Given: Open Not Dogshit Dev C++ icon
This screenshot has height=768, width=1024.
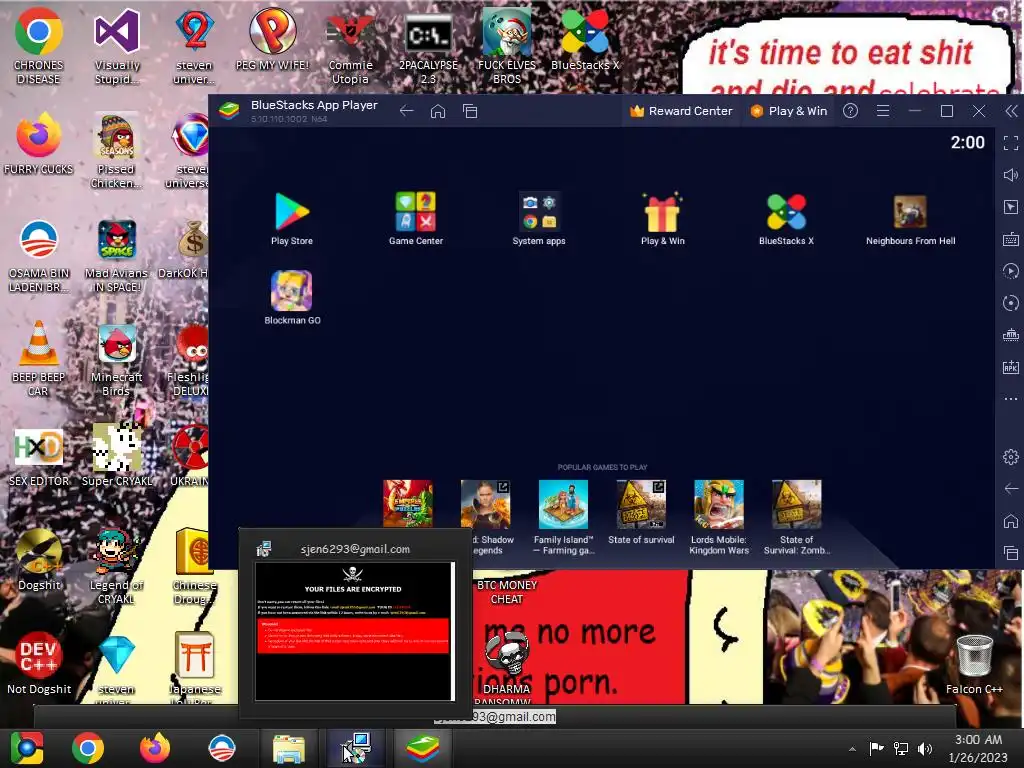Looking at the screenshot, I should coord(39,664).
